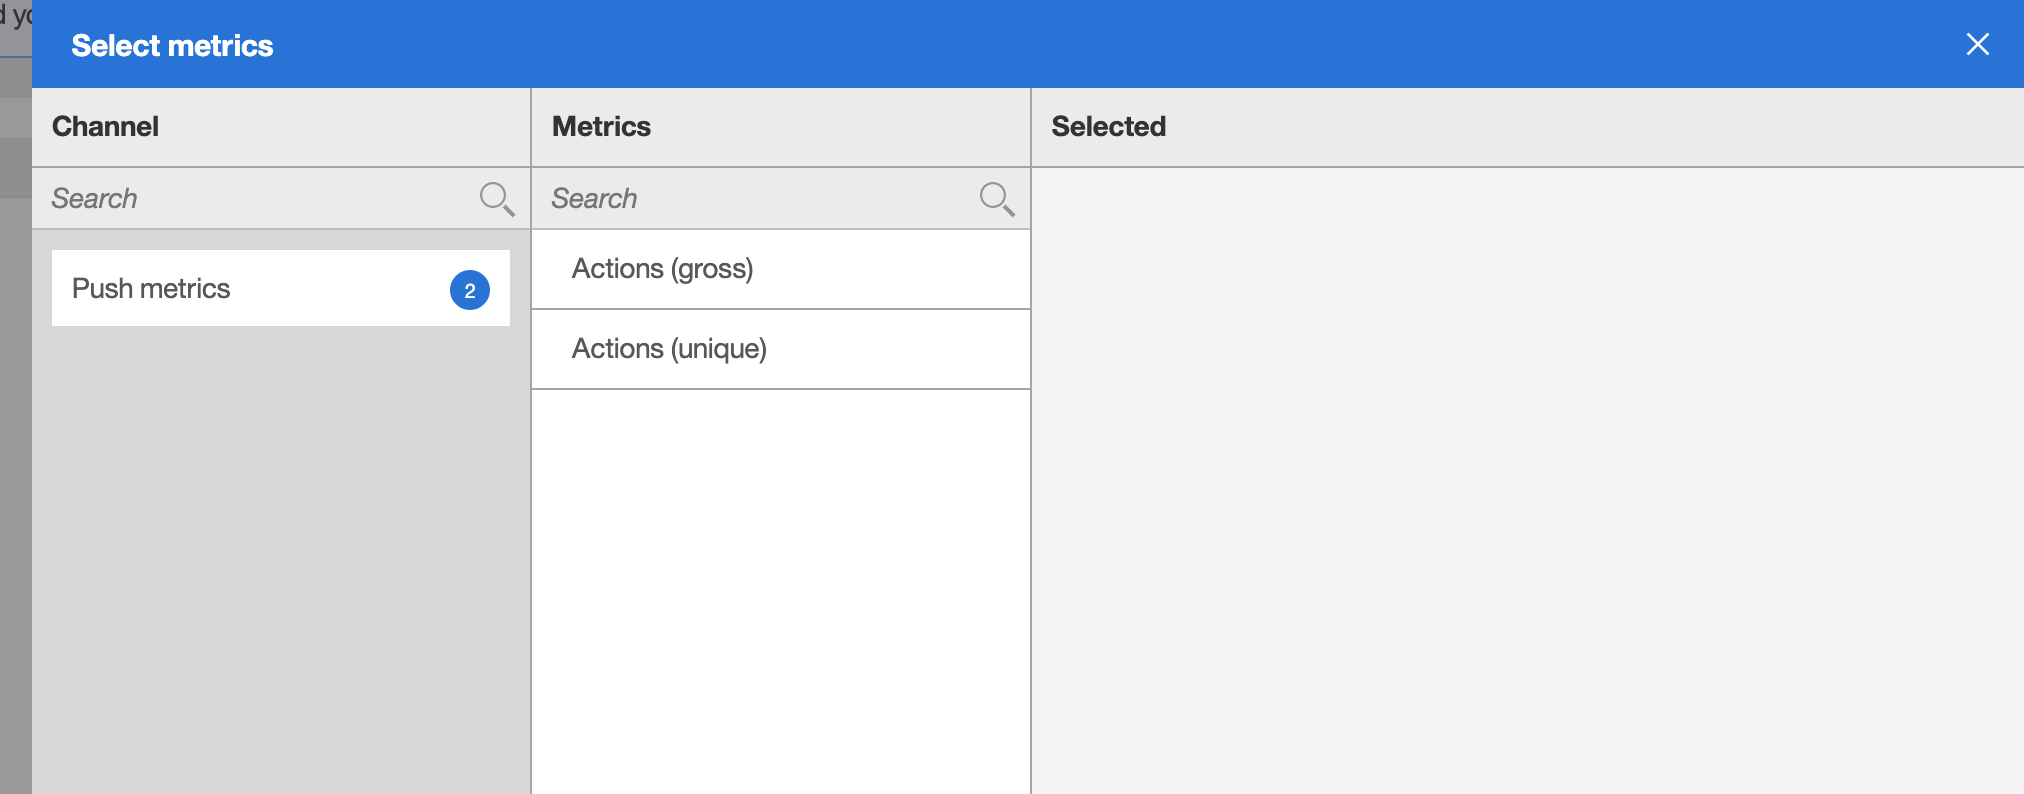The height and width of the screenshot is (794, 2024).
Task: Click the dimmed page behind the dialog
Action: [x=15, y=450]
